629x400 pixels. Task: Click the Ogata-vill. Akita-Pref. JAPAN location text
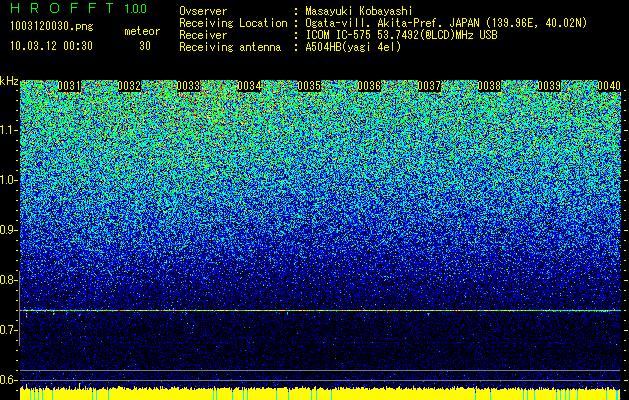(446, 23)
